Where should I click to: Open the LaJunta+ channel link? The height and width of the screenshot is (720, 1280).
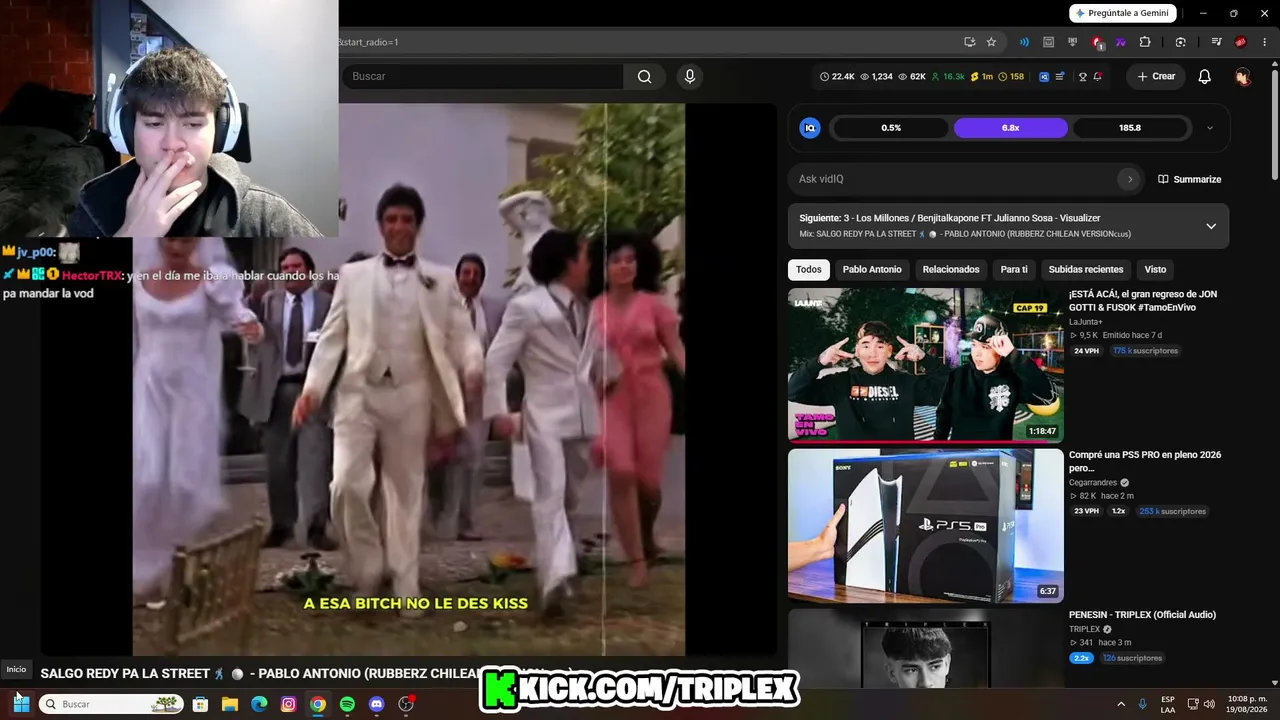coord(1086,322)
